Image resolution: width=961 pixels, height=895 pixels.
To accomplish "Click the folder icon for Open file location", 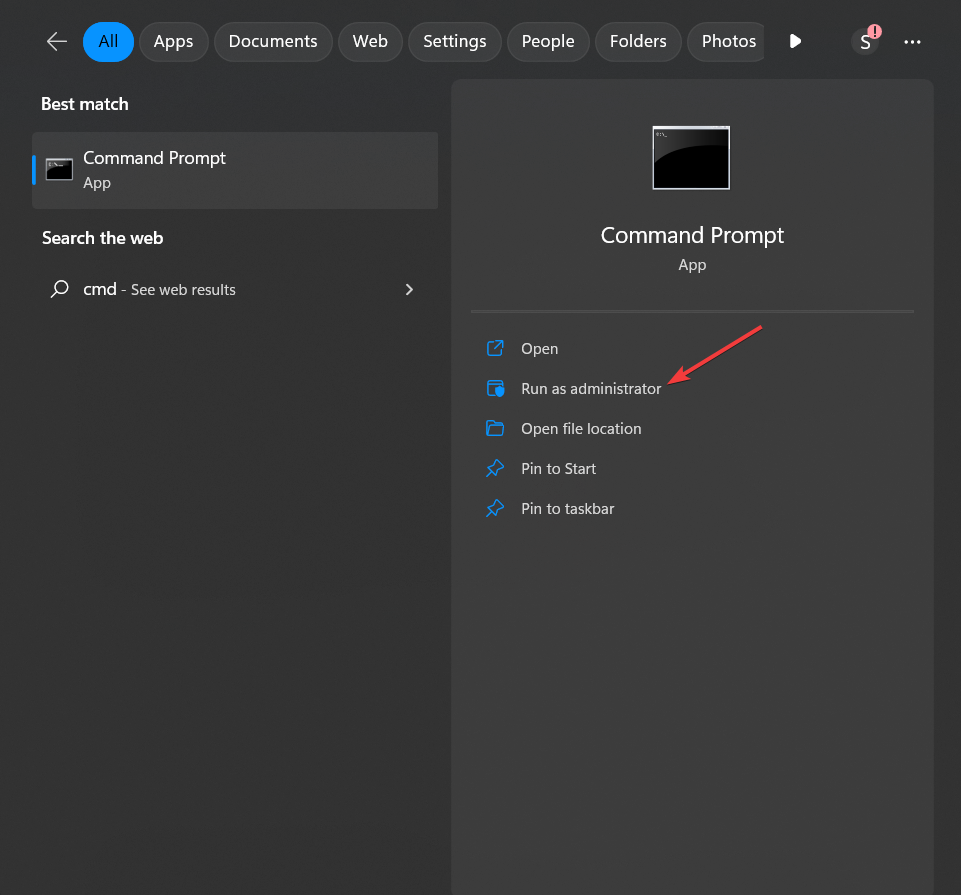I will coord(495,428).
